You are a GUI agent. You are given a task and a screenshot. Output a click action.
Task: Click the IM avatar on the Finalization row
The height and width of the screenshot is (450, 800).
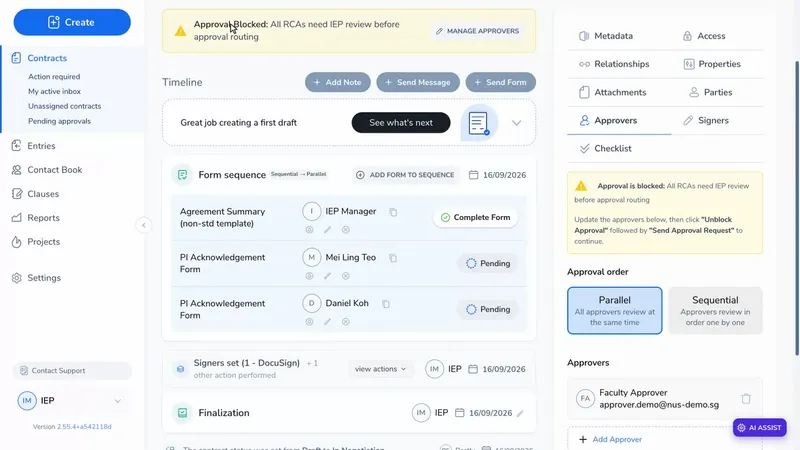pos(421,413)
